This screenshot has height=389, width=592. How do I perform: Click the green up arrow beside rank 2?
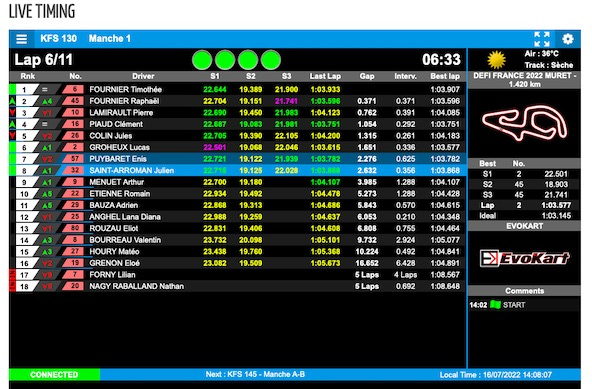tap(12, 101)
